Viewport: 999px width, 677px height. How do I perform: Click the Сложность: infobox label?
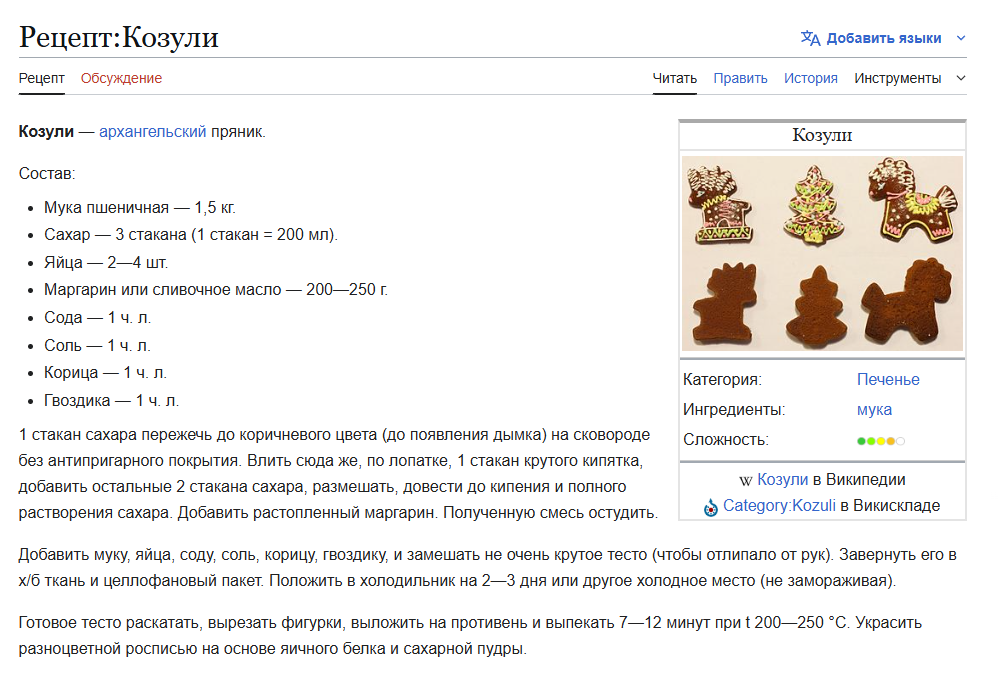[x=726, y=439]
